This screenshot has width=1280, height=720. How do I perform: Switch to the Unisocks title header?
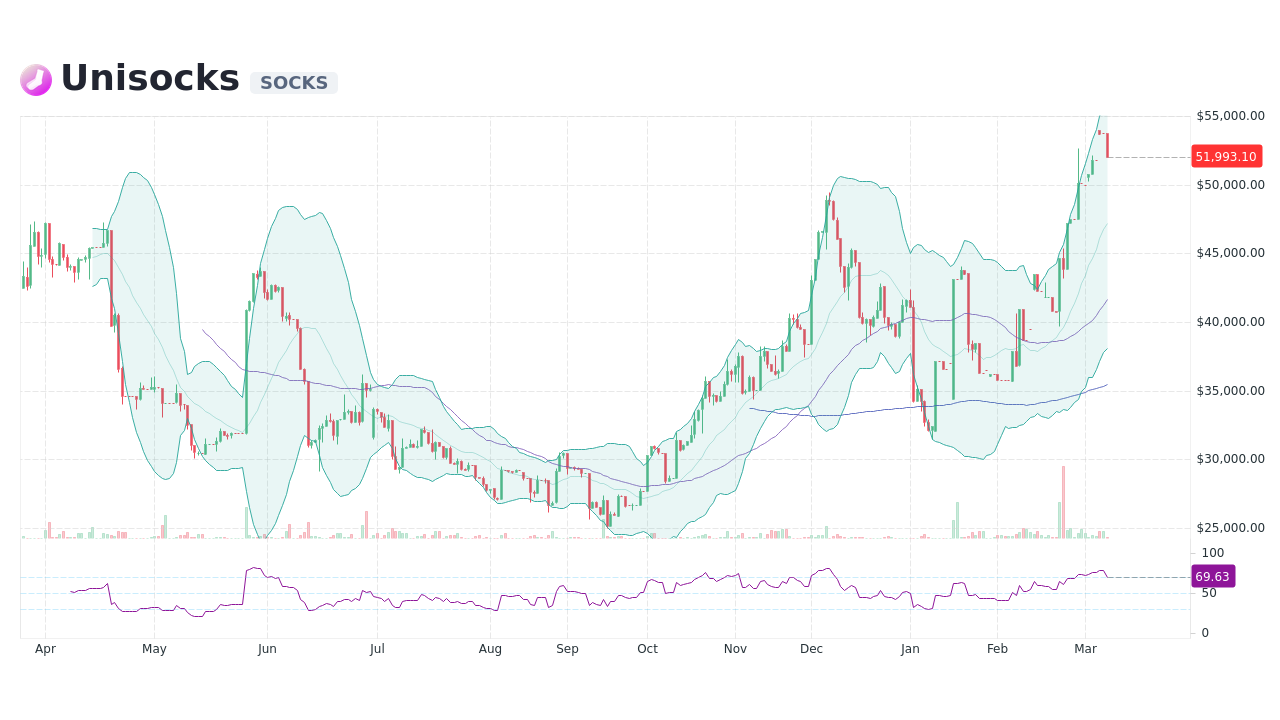tap(148, 77)
